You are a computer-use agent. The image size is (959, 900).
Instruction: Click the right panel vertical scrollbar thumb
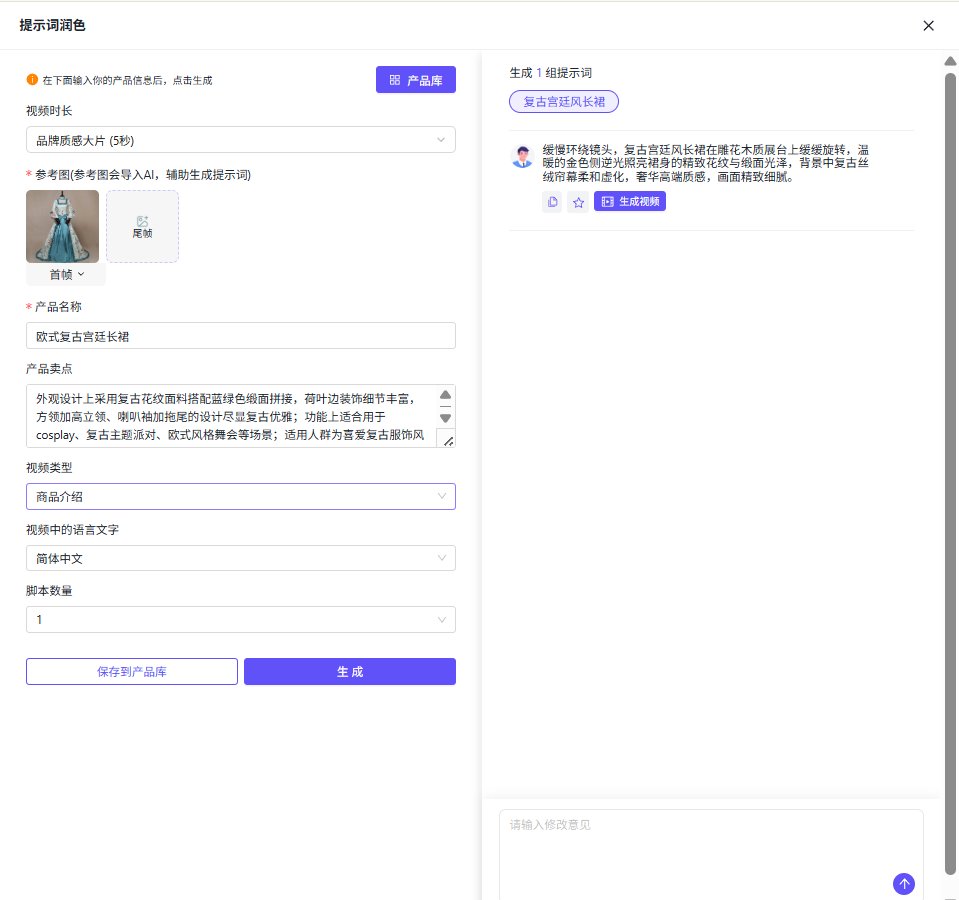950,474
